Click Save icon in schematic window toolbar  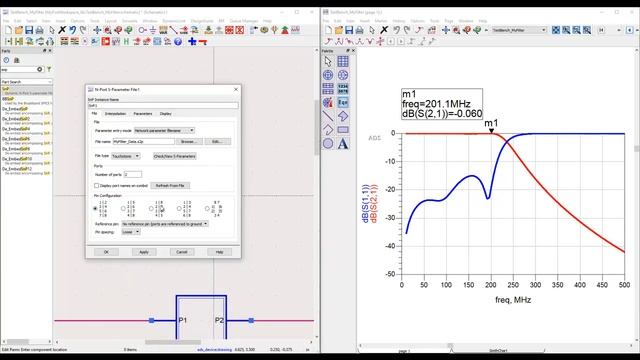click(x=29, y=30)
